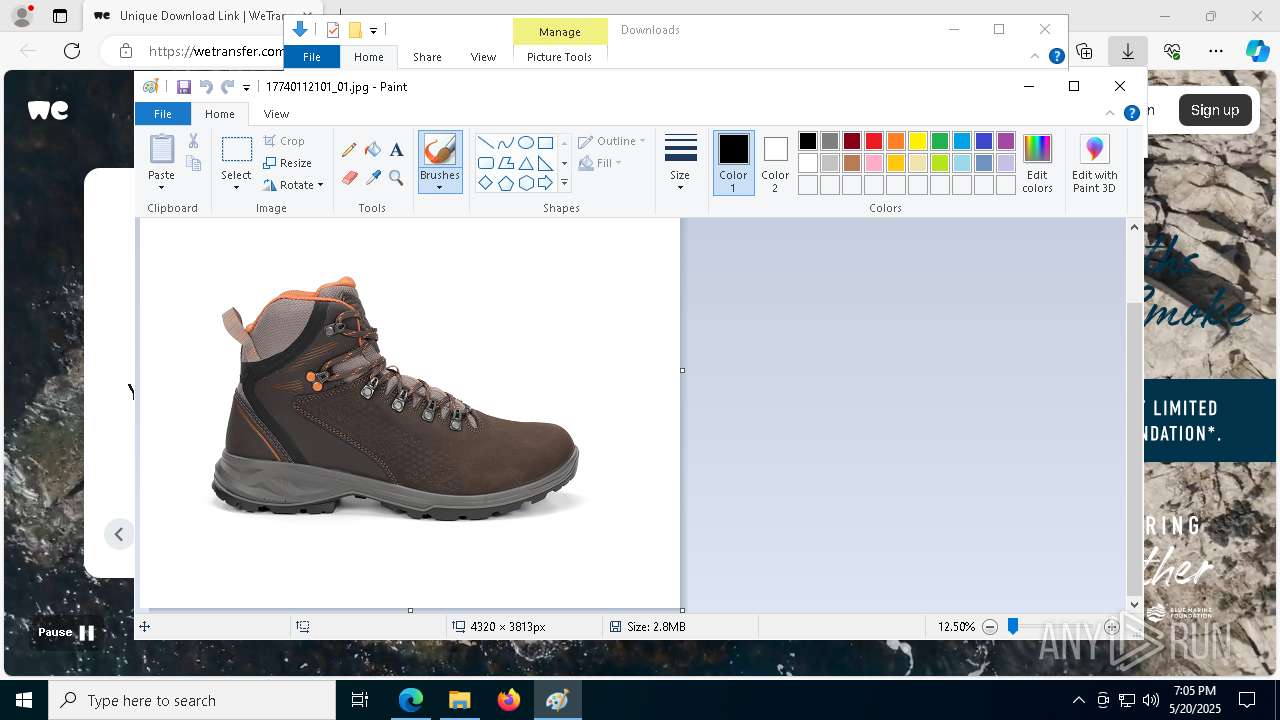
Task: Open the View tab in Downloads window
Action: coord(483,57)
